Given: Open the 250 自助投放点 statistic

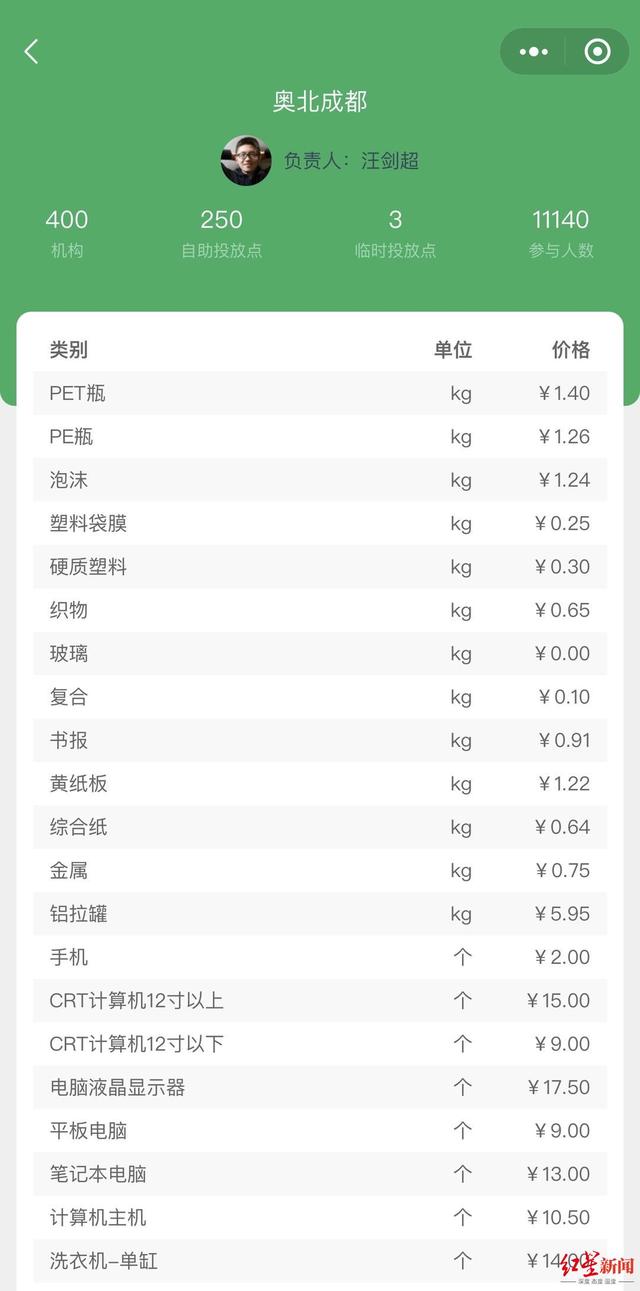Looking at the screenshot, I should coord(221,232).
